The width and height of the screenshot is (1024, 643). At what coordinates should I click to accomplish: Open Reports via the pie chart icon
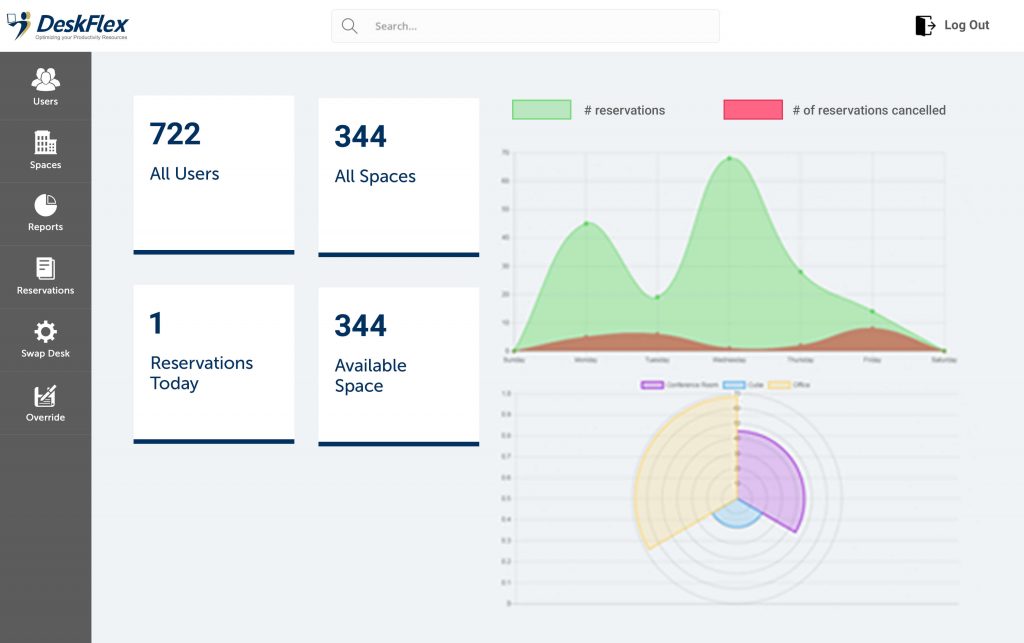(45, 205)
